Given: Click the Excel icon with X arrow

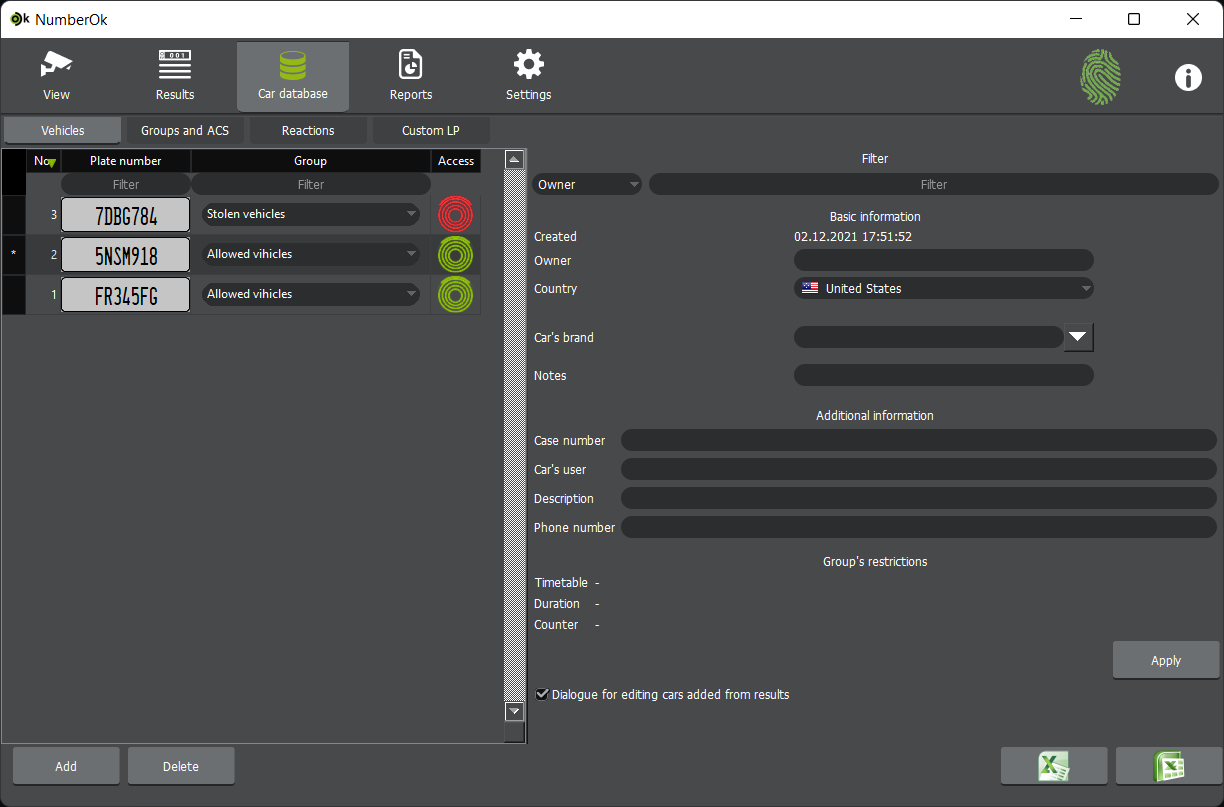Looking at the screenshot, I should (x=1054, y=766).
